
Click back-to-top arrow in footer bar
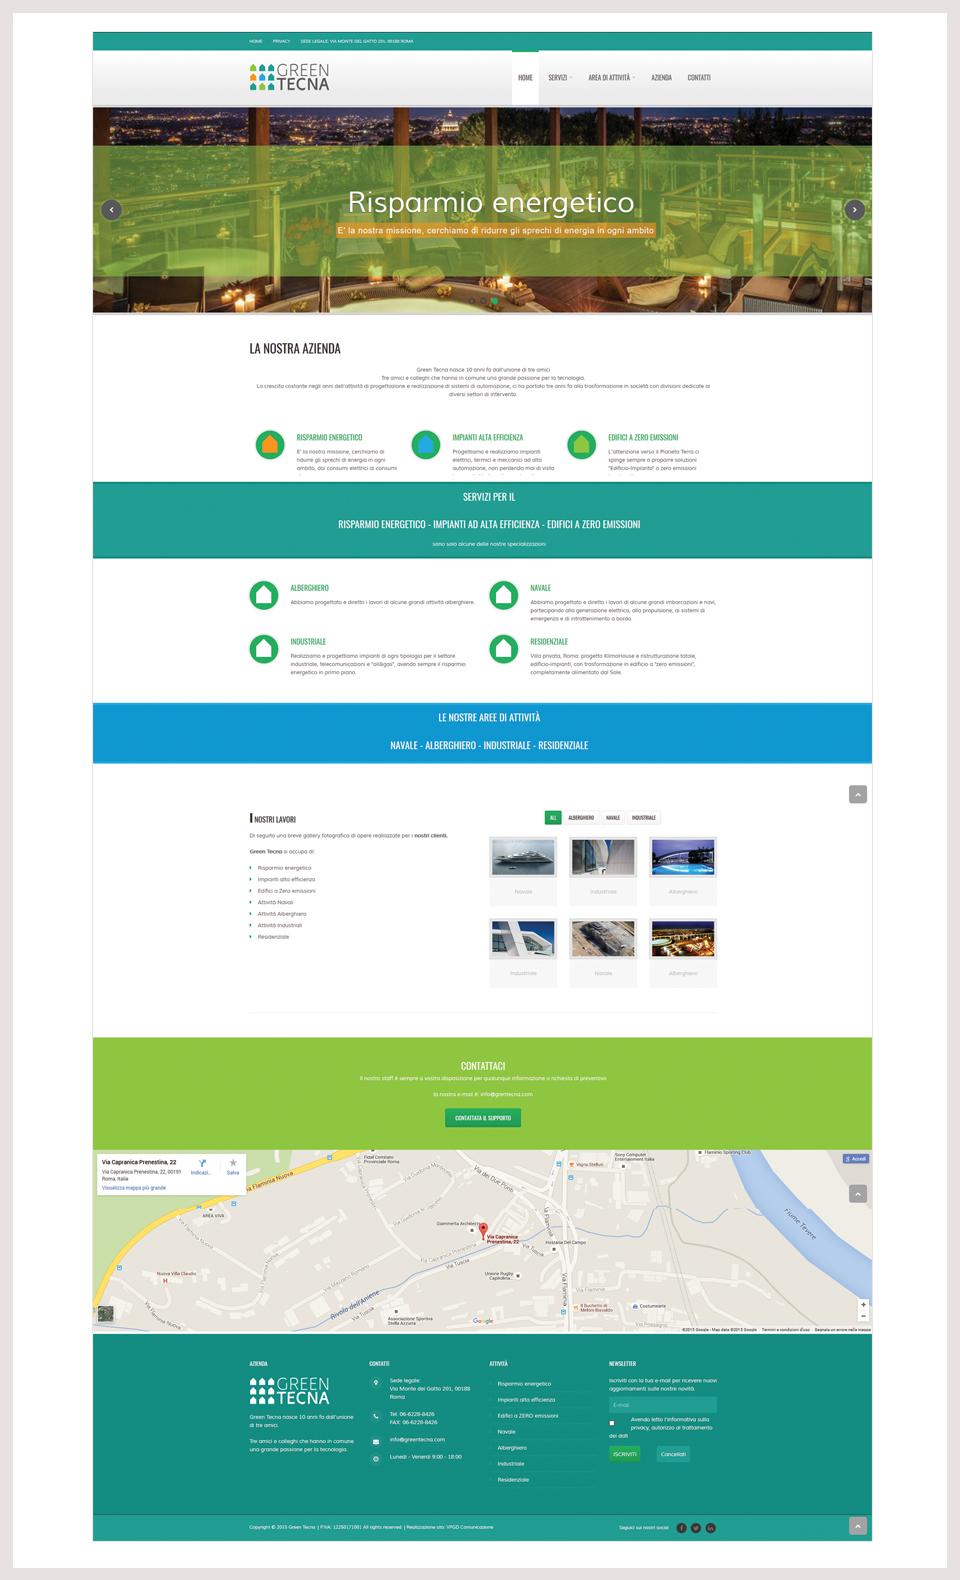click(858, 1526)
